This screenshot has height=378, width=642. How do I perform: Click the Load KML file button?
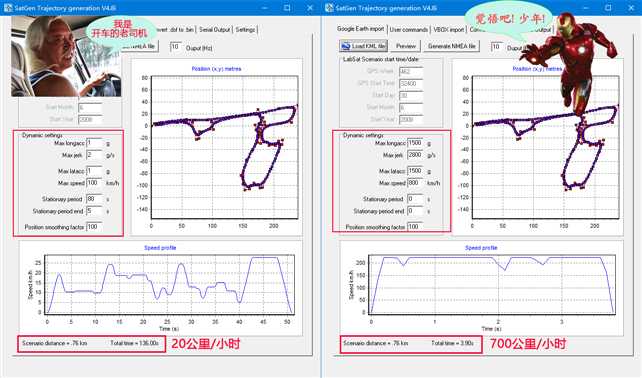364,46
